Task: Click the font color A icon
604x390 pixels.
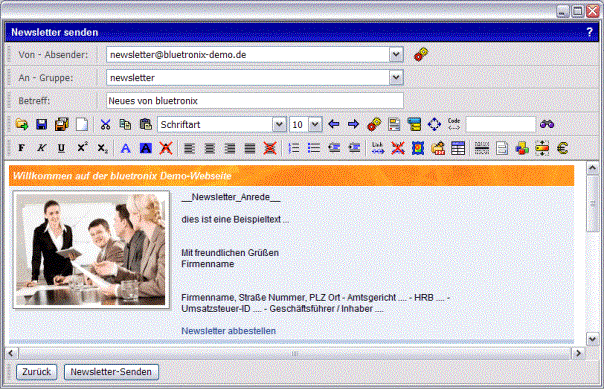Action: [126, 148]
